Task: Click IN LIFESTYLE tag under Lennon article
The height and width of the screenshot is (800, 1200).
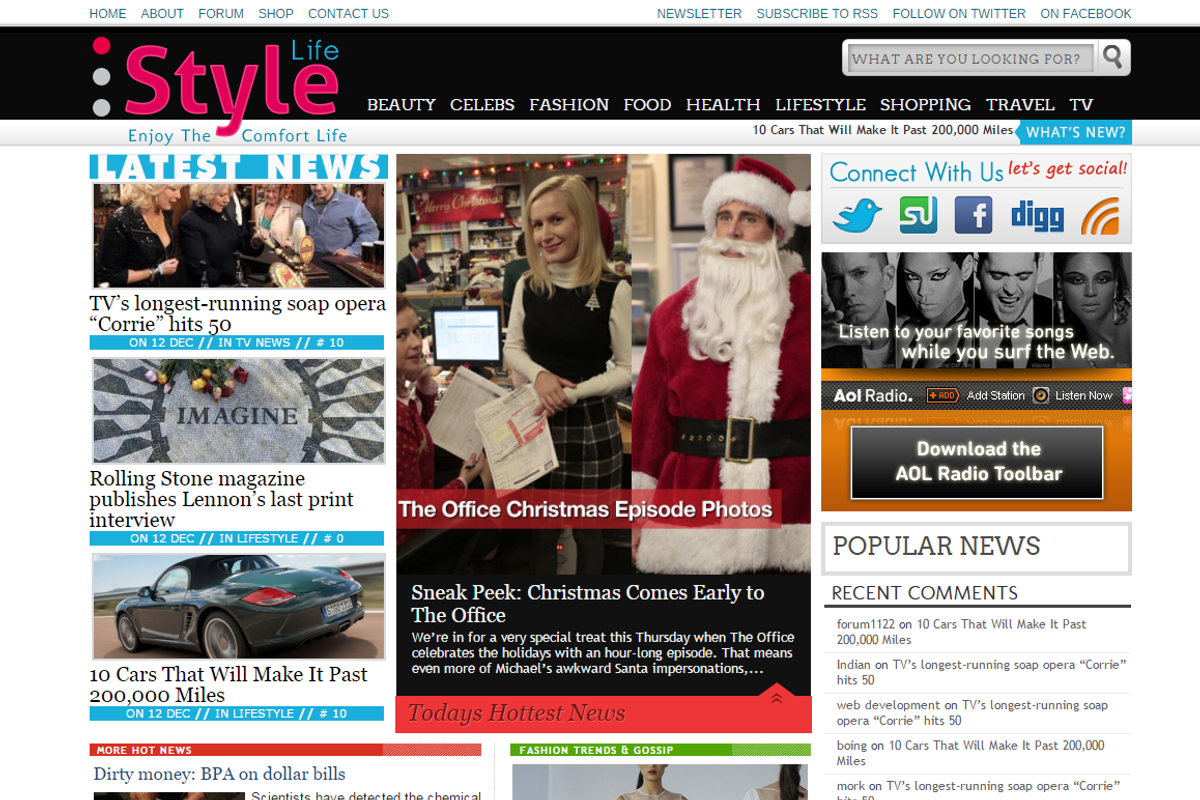Action: 258,538
